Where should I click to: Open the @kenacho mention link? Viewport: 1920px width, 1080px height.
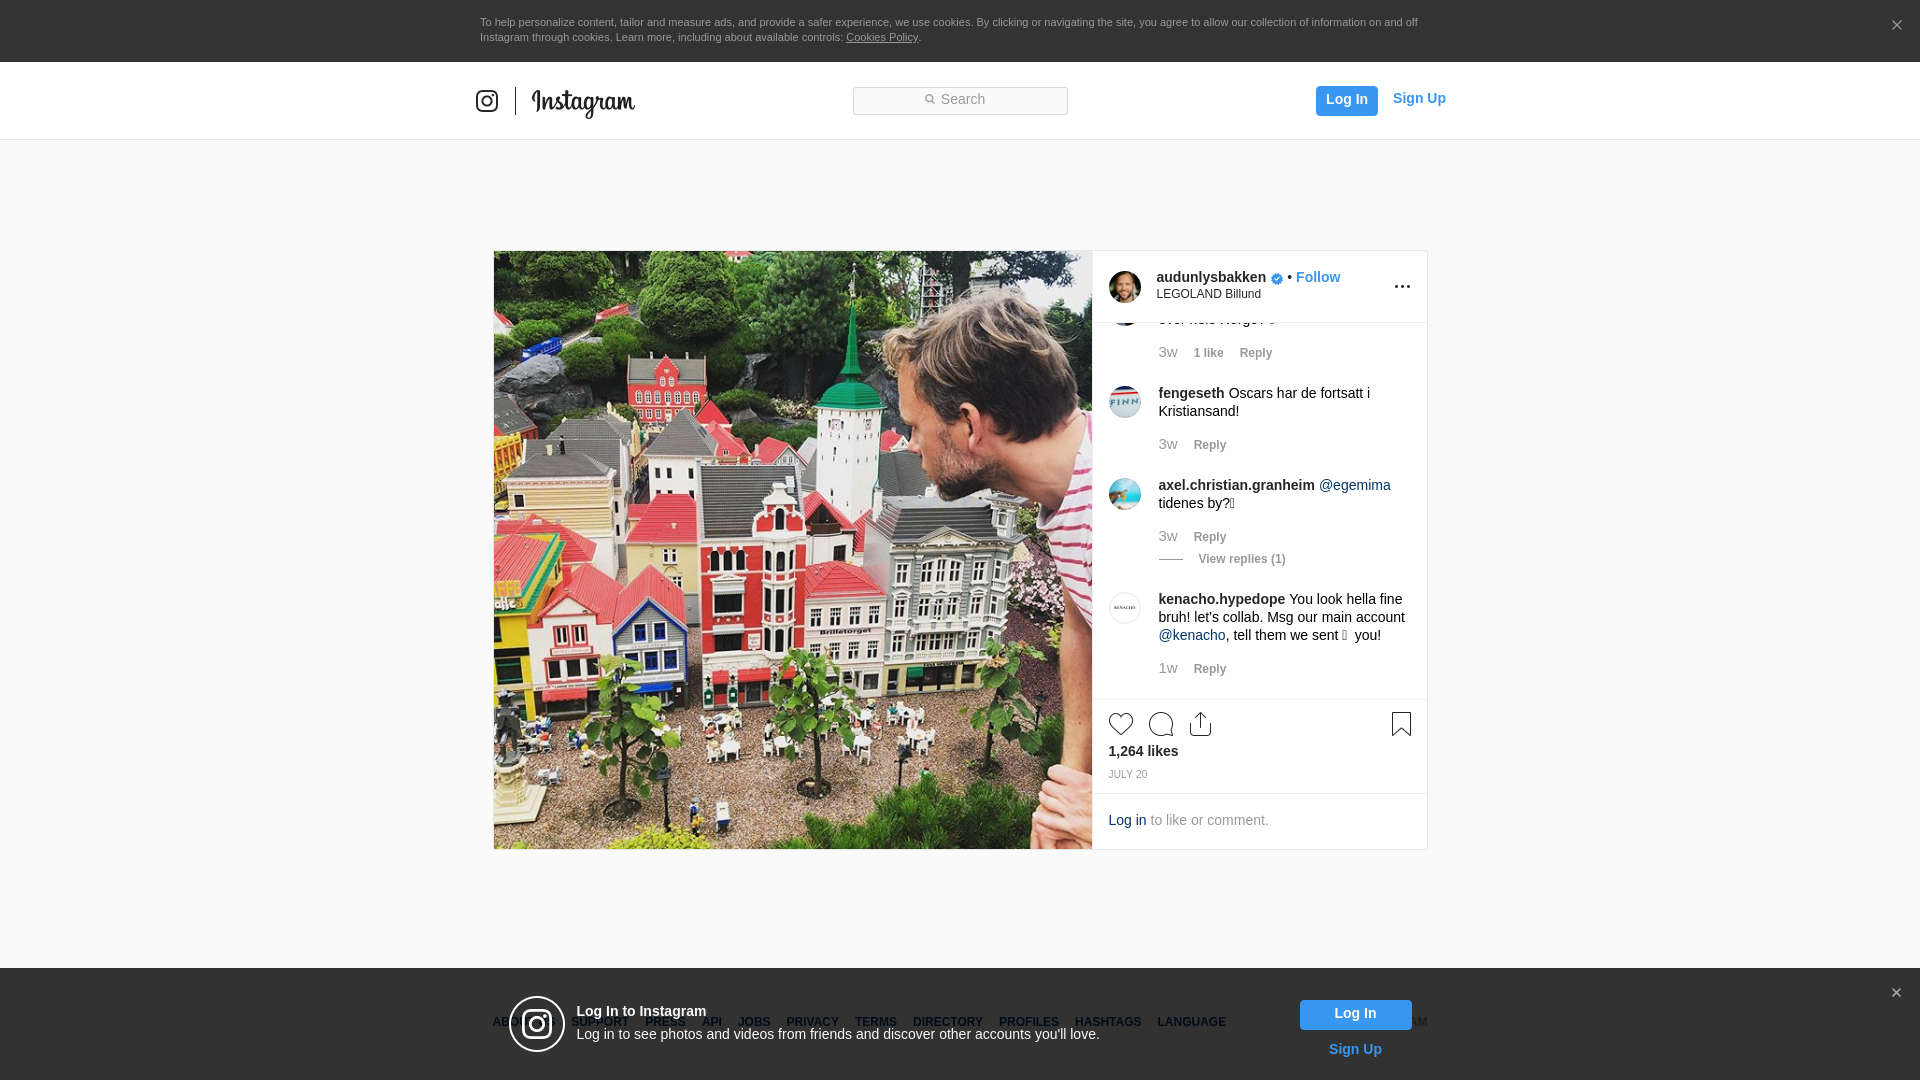point(1191,635)
